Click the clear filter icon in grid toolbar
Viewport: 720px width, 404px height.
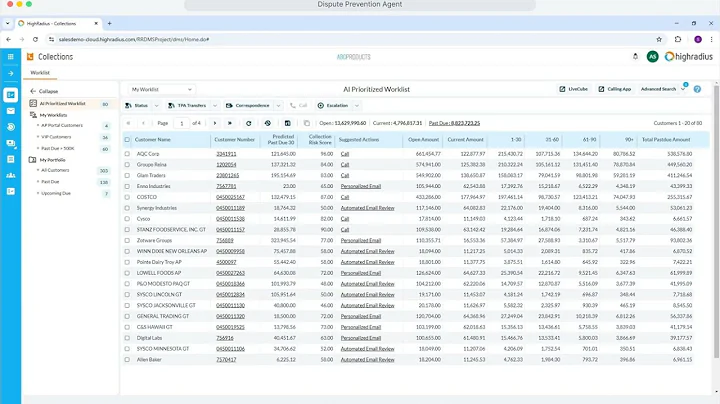(268, 123)
